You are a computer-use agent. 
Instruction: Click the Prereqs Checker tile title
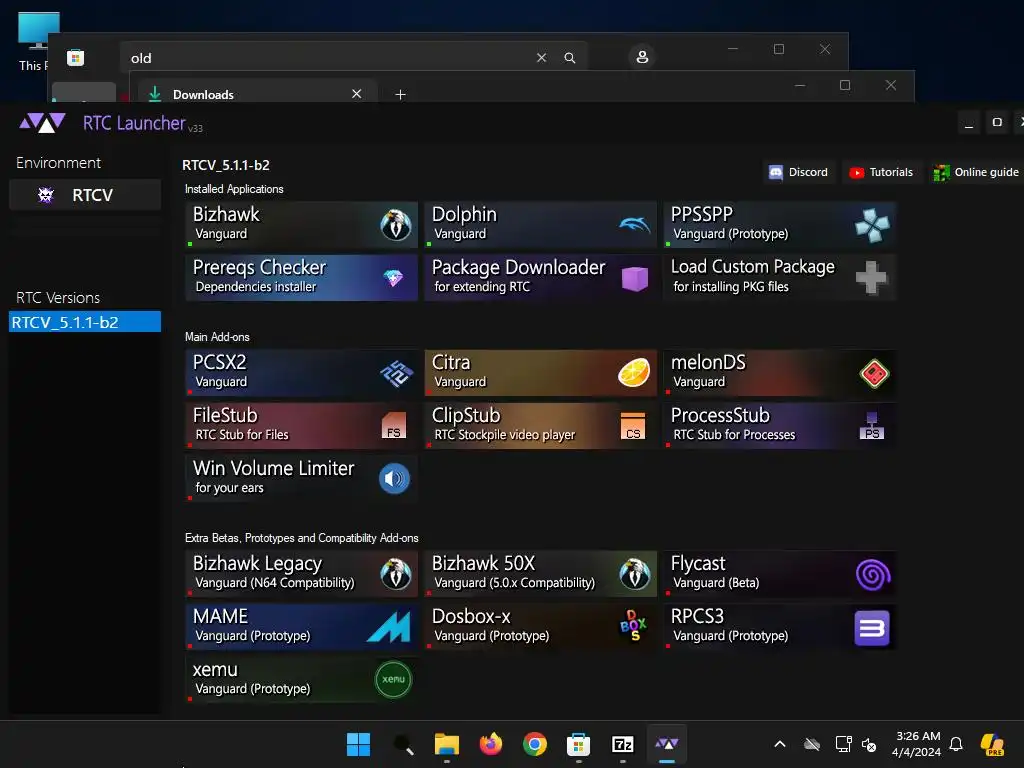point(259,267)
